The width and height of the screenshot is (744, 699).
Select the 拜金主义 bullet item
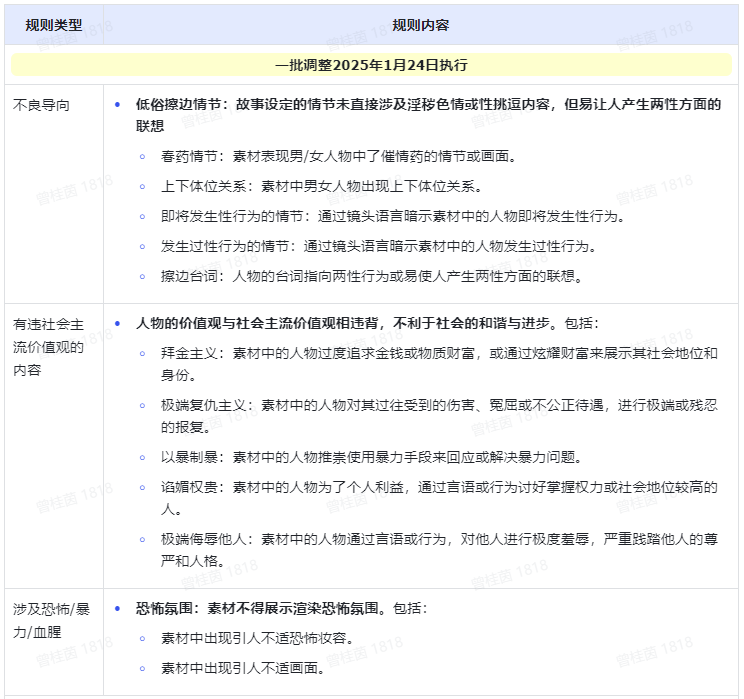(x=439, y=364)
